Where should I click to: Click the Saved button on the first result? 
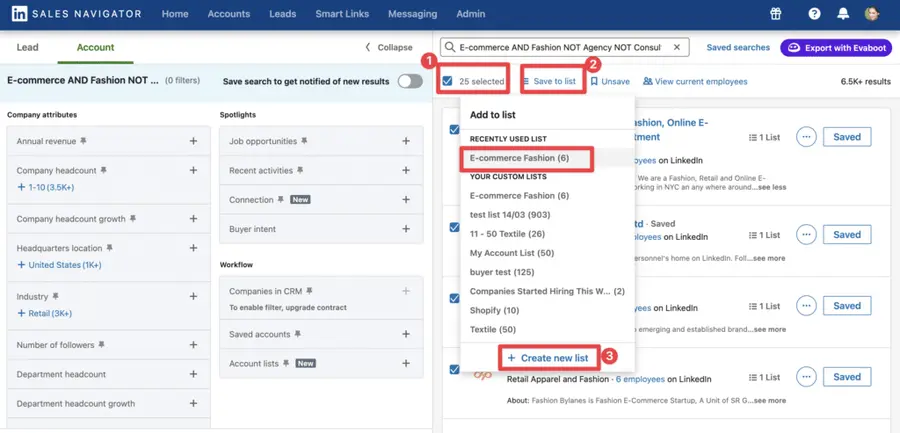847,137
